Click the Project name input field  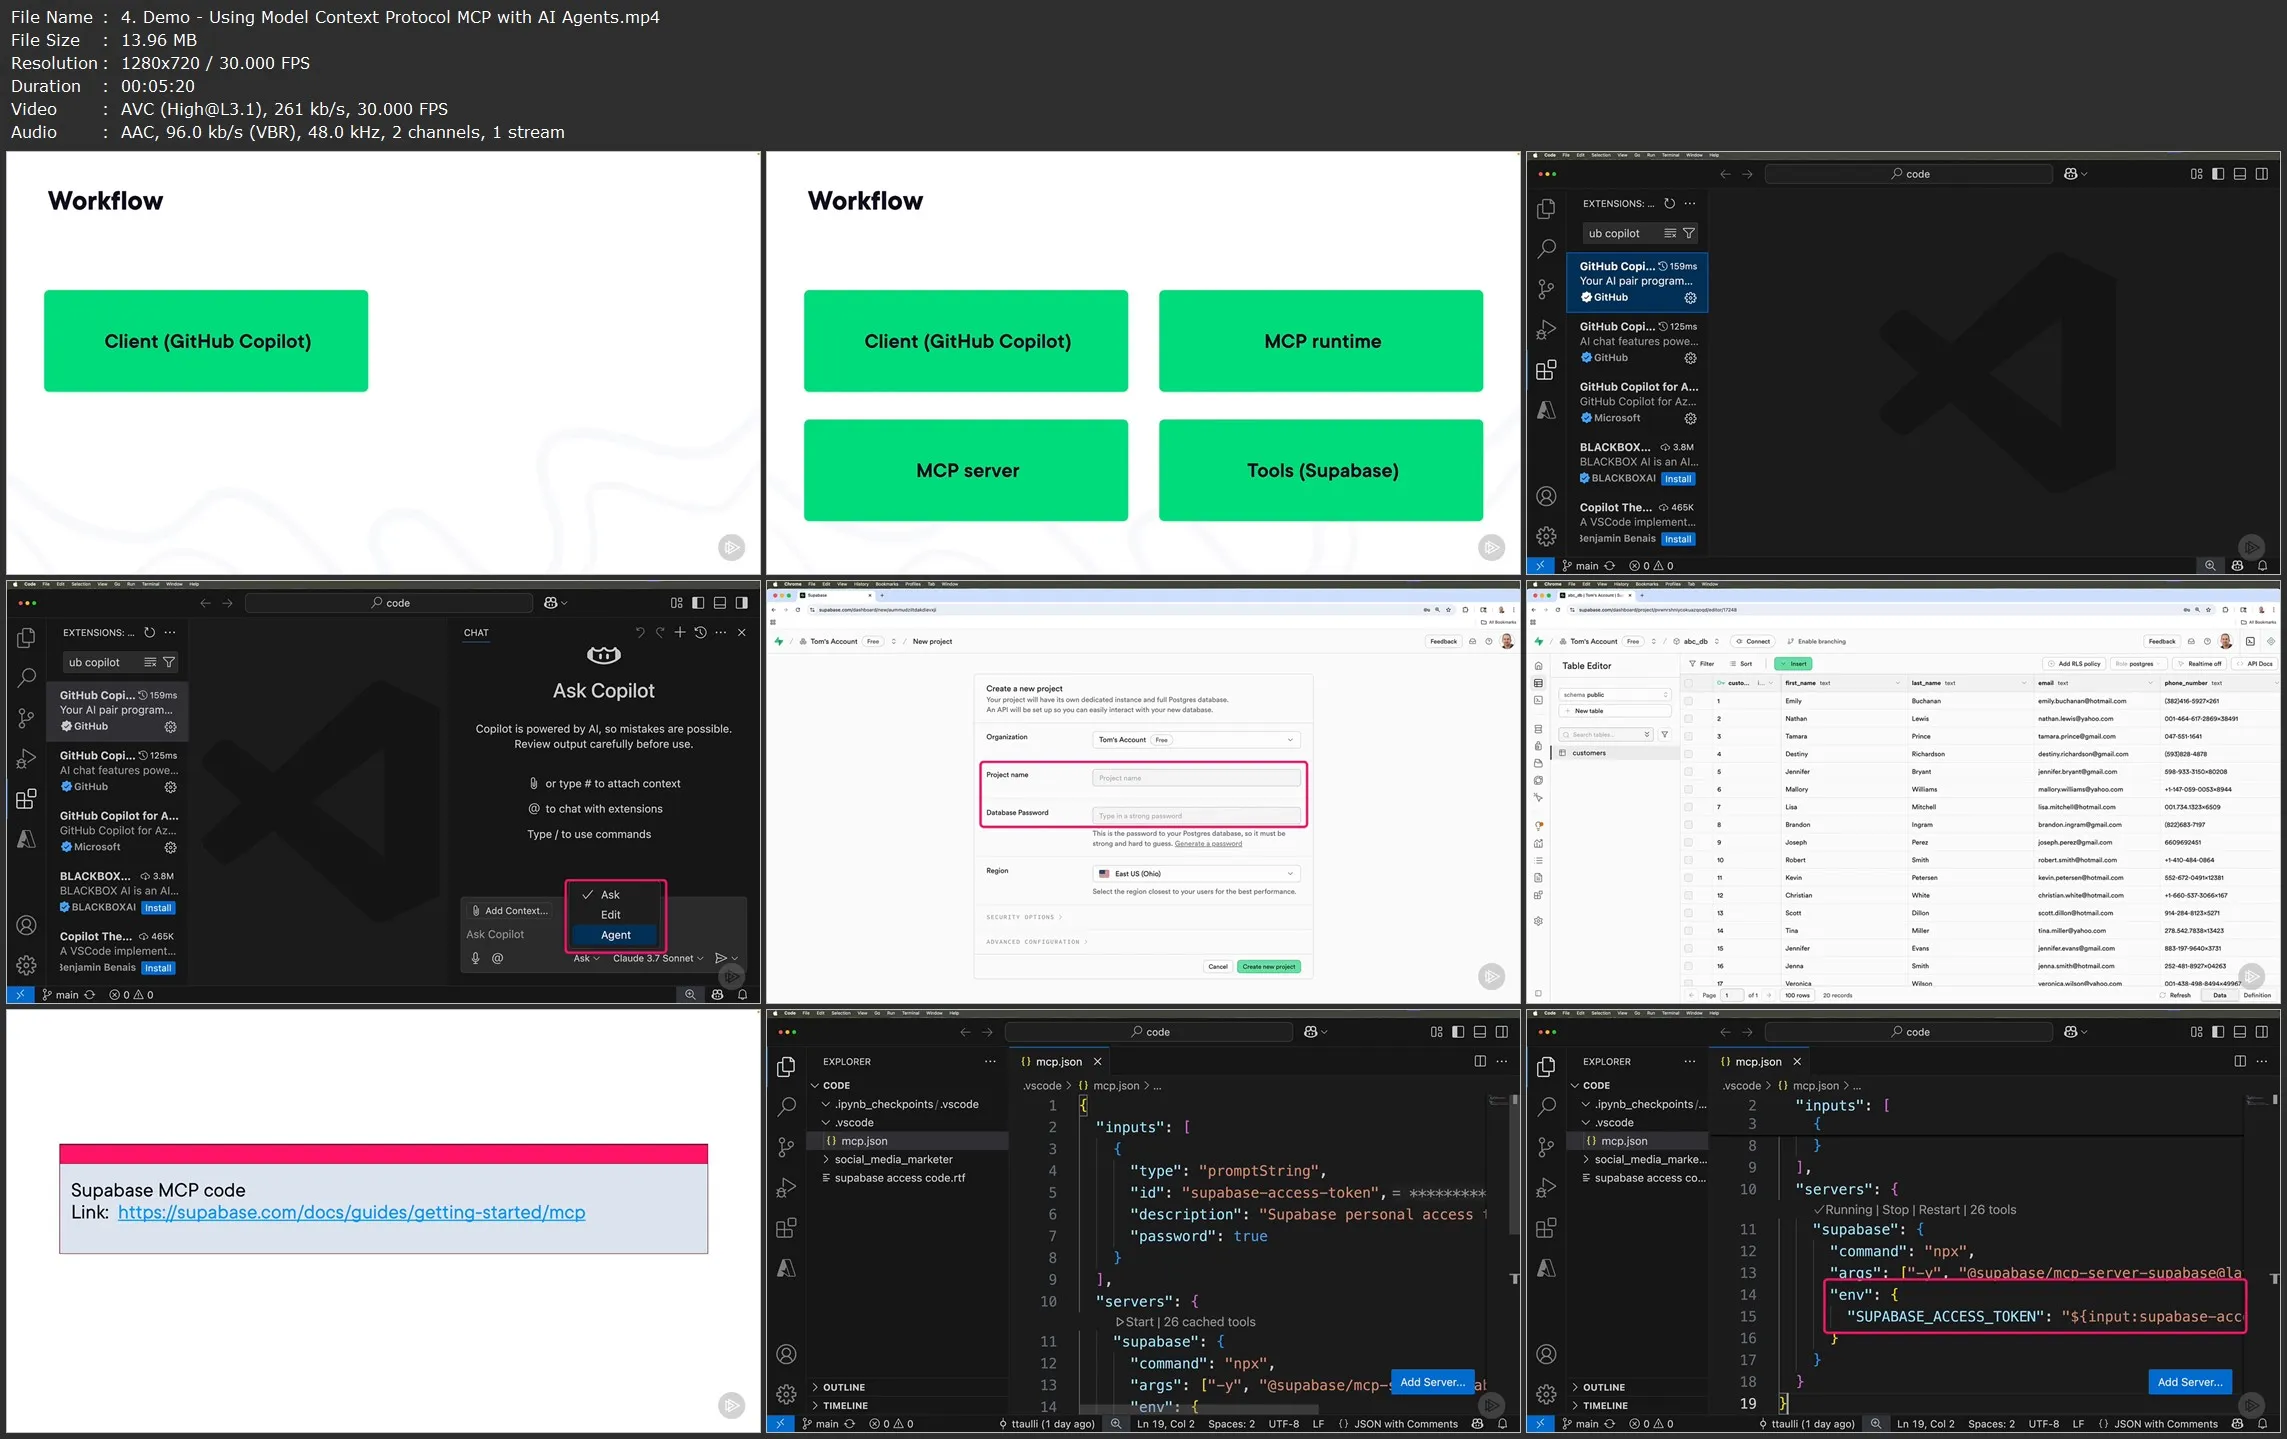pos(1196,778)
